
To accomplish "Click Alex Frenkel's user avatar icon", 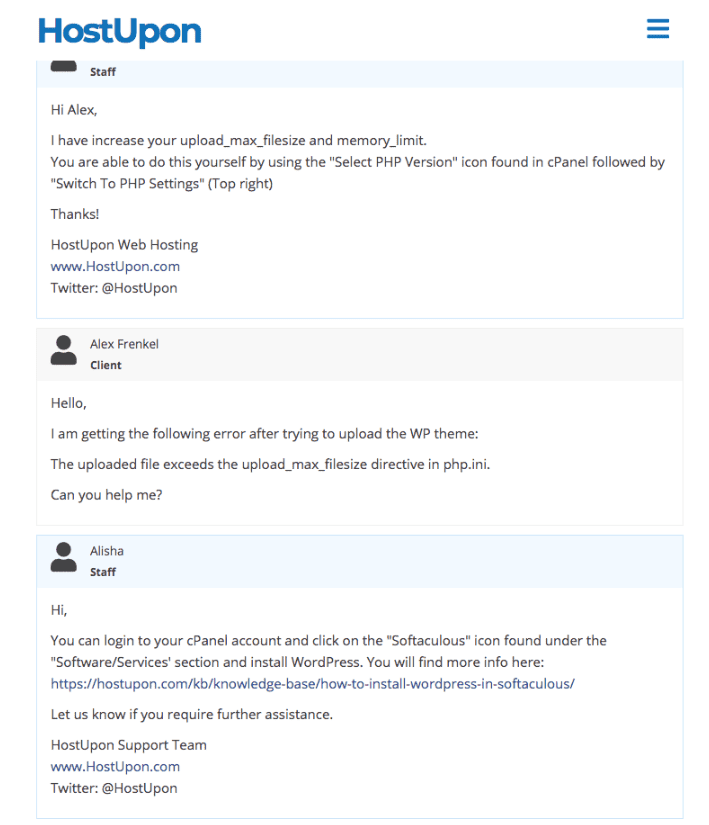I will (64, 350).
